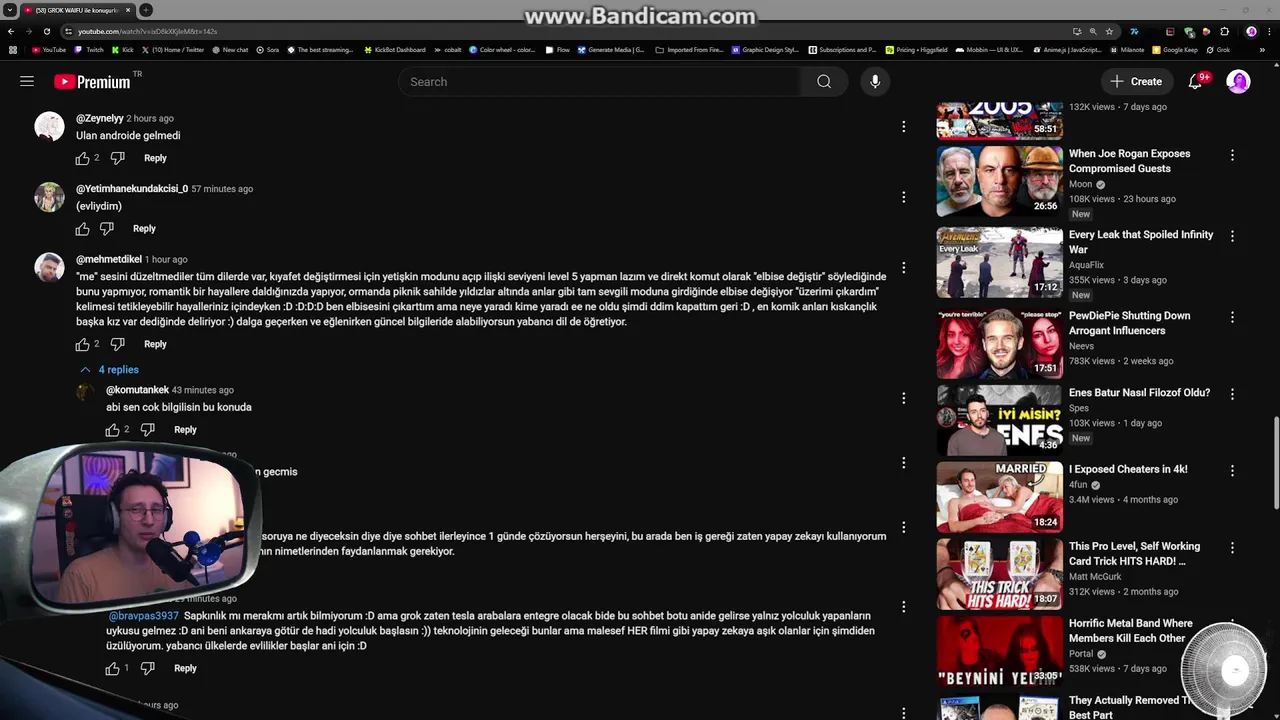The width and height of the screenshot is (1280, 720).
Task: Open the I Exposed Cheaters thumbnail
Action: [x=999, y=497]
